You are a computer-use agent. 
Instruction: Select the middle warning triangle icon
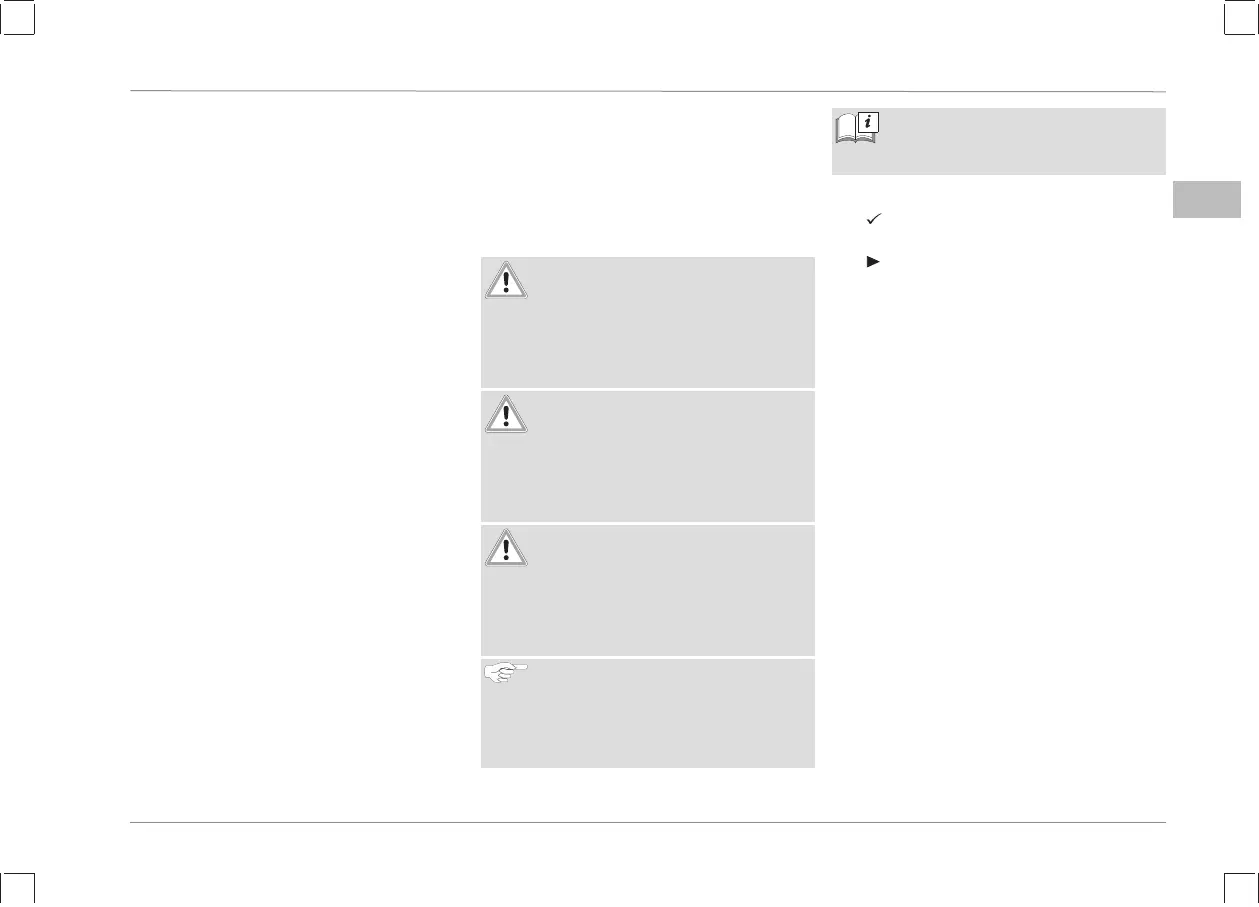point(506,413)
